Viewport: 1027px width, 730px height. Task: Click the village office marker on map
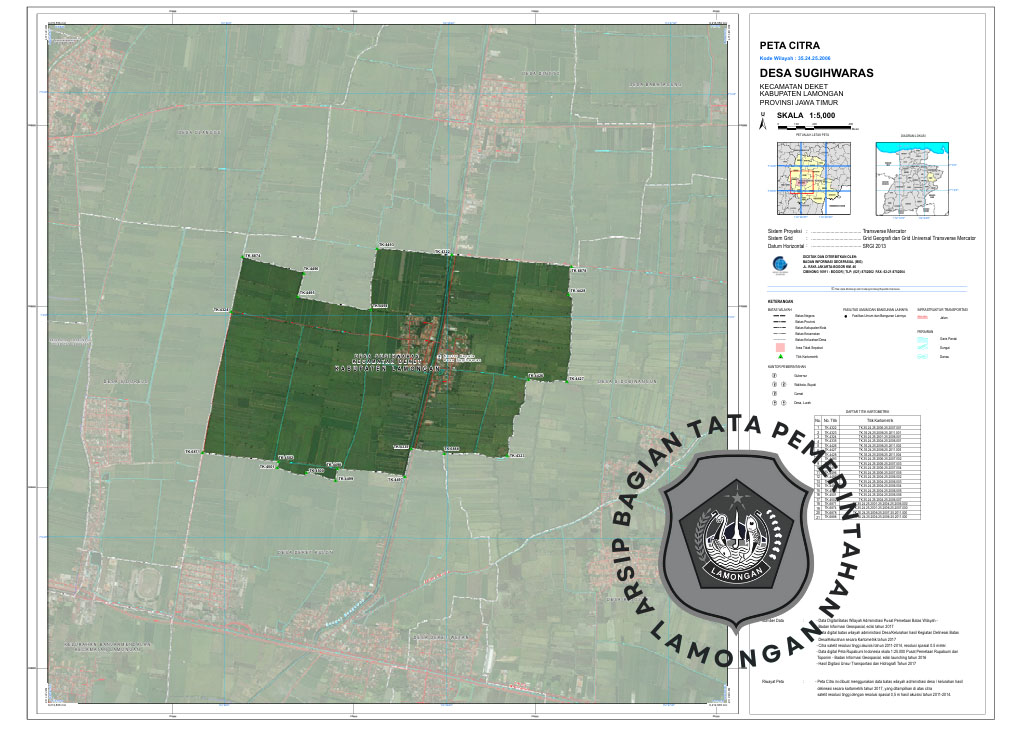(440, 355)
